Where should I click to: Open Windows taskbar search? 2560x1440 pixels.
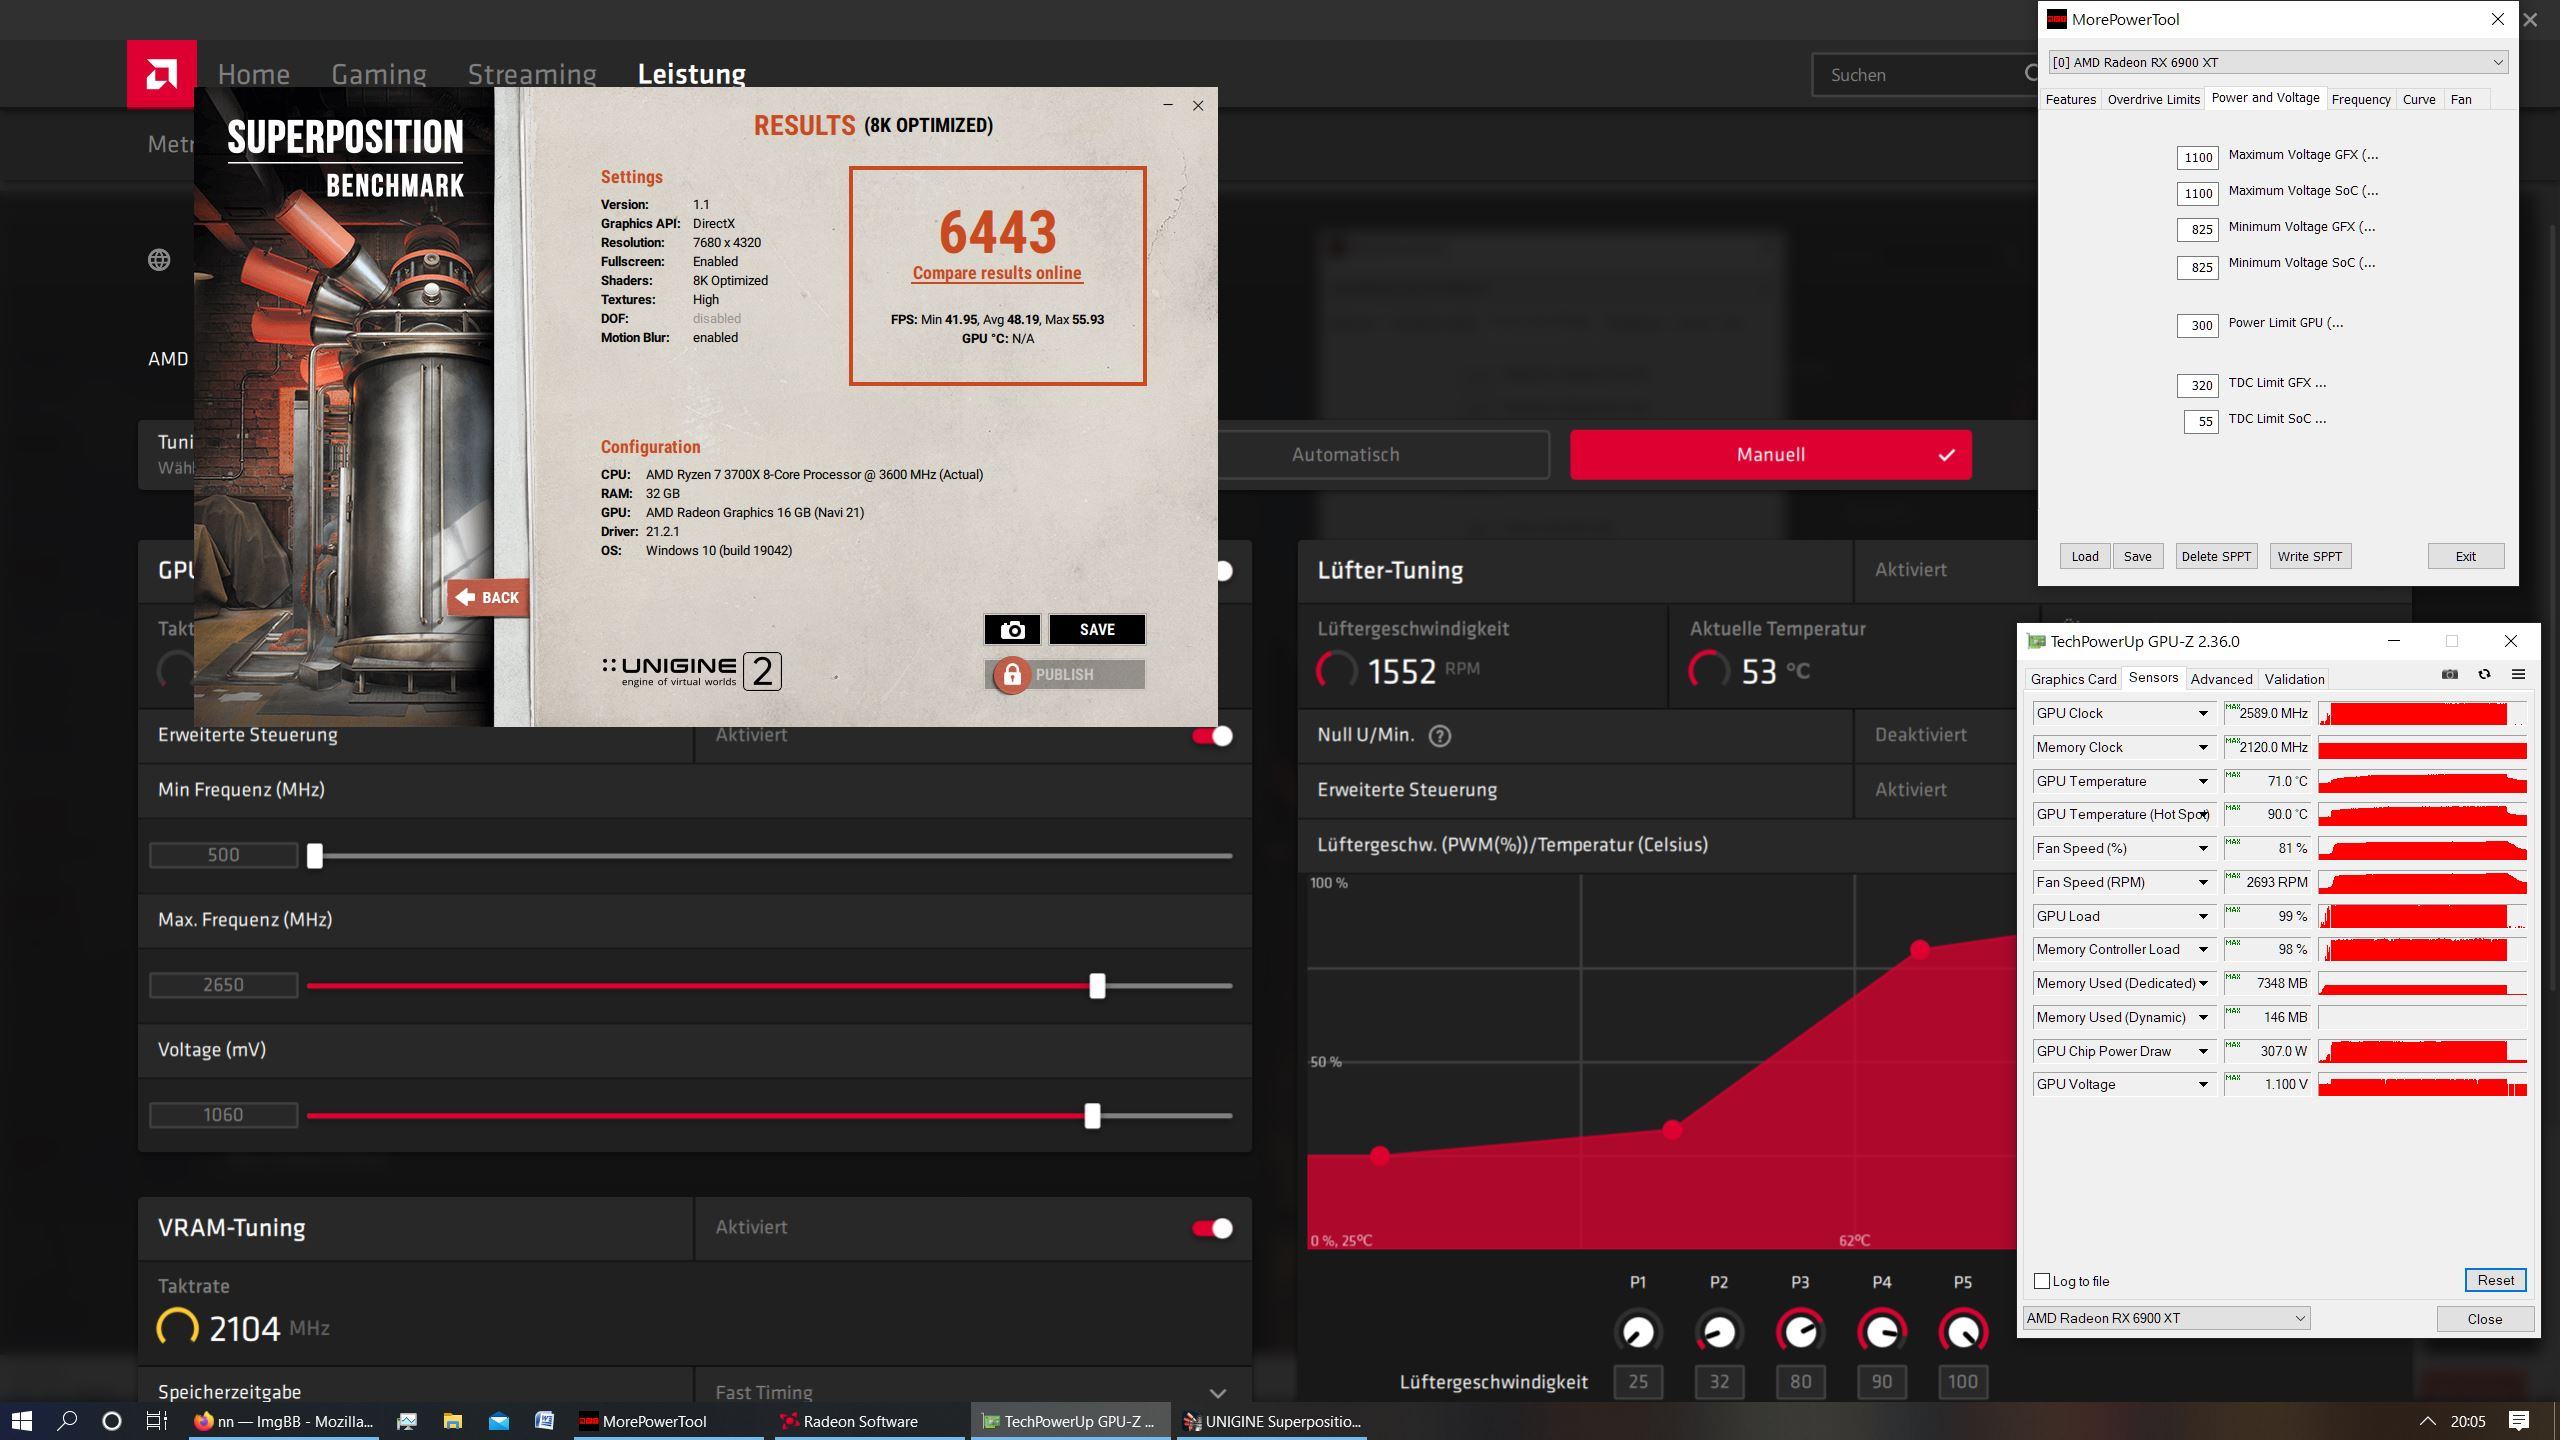click(x=67, y=1421)
